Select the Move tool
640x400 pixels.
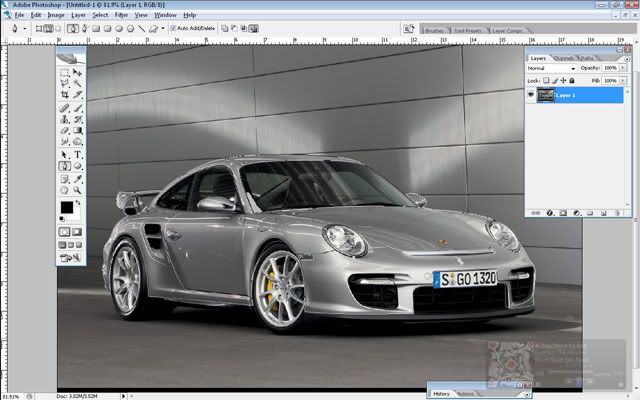click(77, 73)
